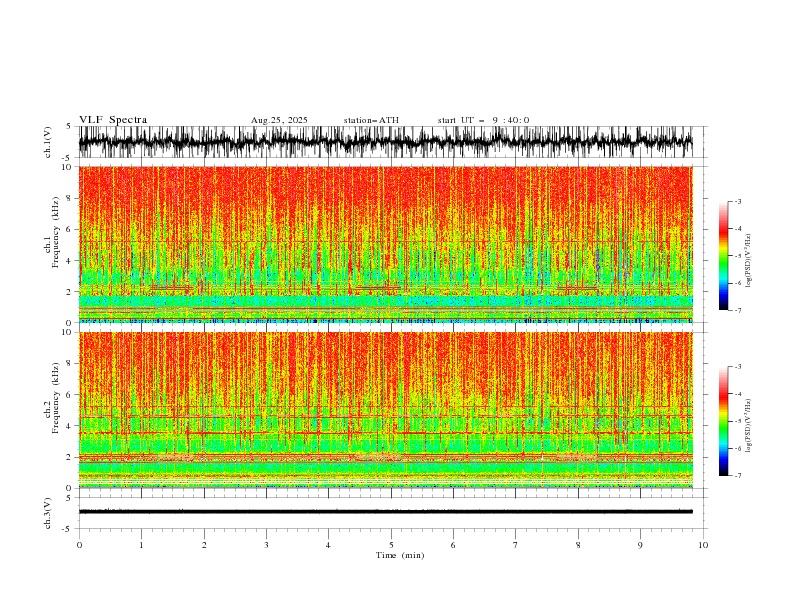The image size is (792, 612).
Task: Click the ch.2 frequency axis "6" tick label
Action: pyautogui.click(x=69, y=395)
